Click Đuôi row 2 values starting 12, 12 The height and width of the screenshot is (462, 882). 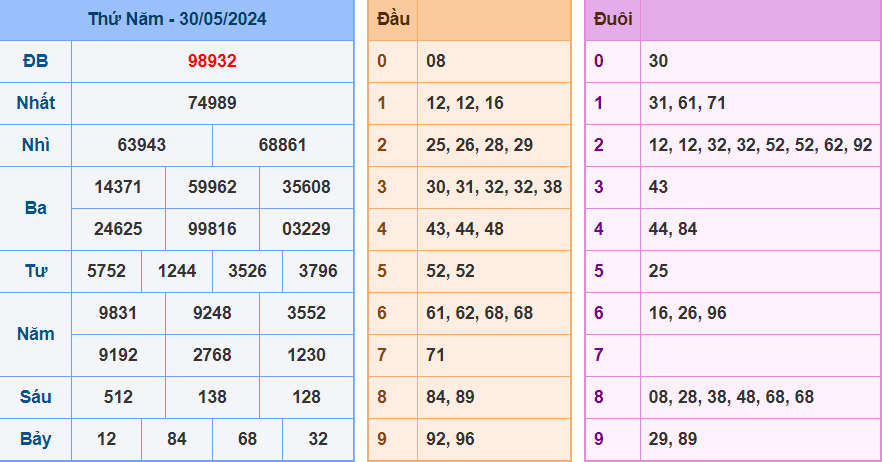pos(760,145)
